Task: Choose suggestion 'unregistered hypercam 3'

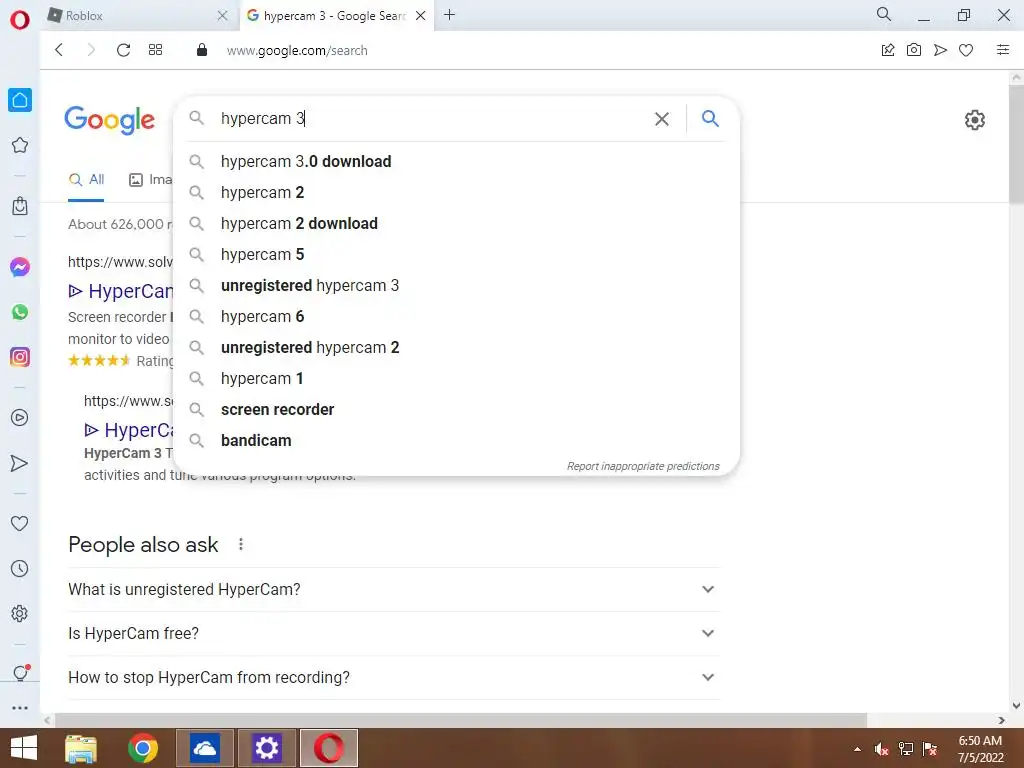Action: point(455,285)
